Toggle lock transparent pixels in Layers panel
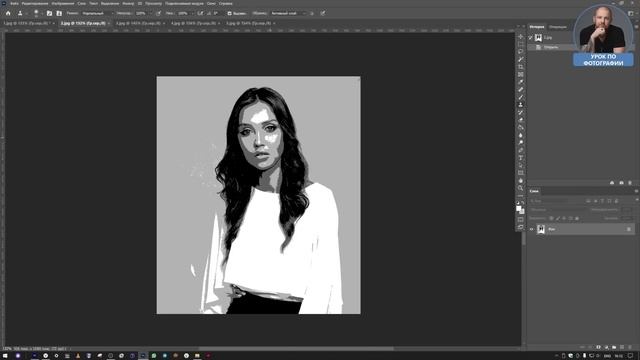The width and height of the screenshot is (640, 360). (x=551, y=218)
